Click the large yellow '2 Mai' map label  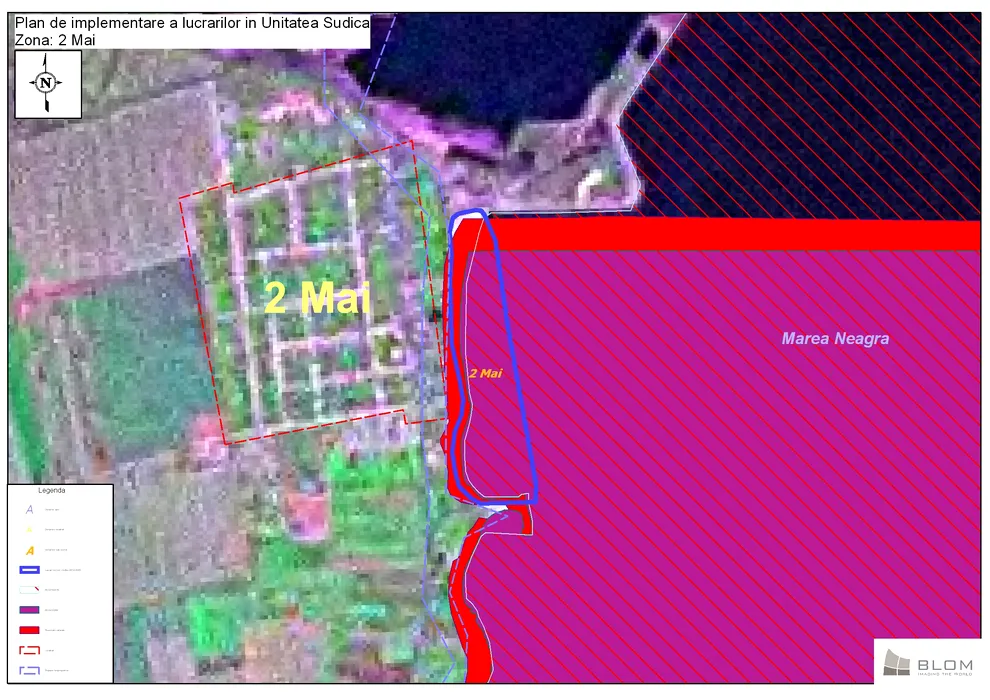(x=317, y=298)
